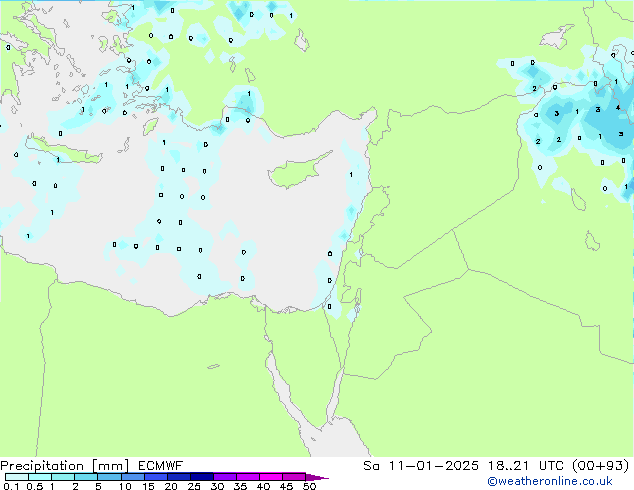Click the '50' legend scale label
634x490 pixels.
[309, 486]
